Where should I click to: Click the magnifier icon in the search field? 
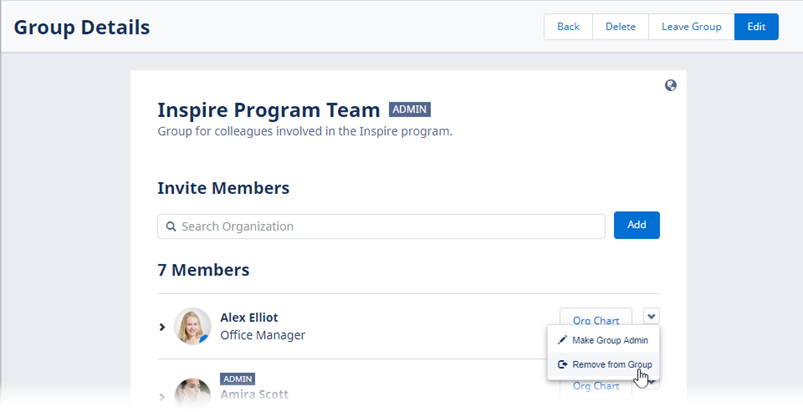(x=171, y=227)
